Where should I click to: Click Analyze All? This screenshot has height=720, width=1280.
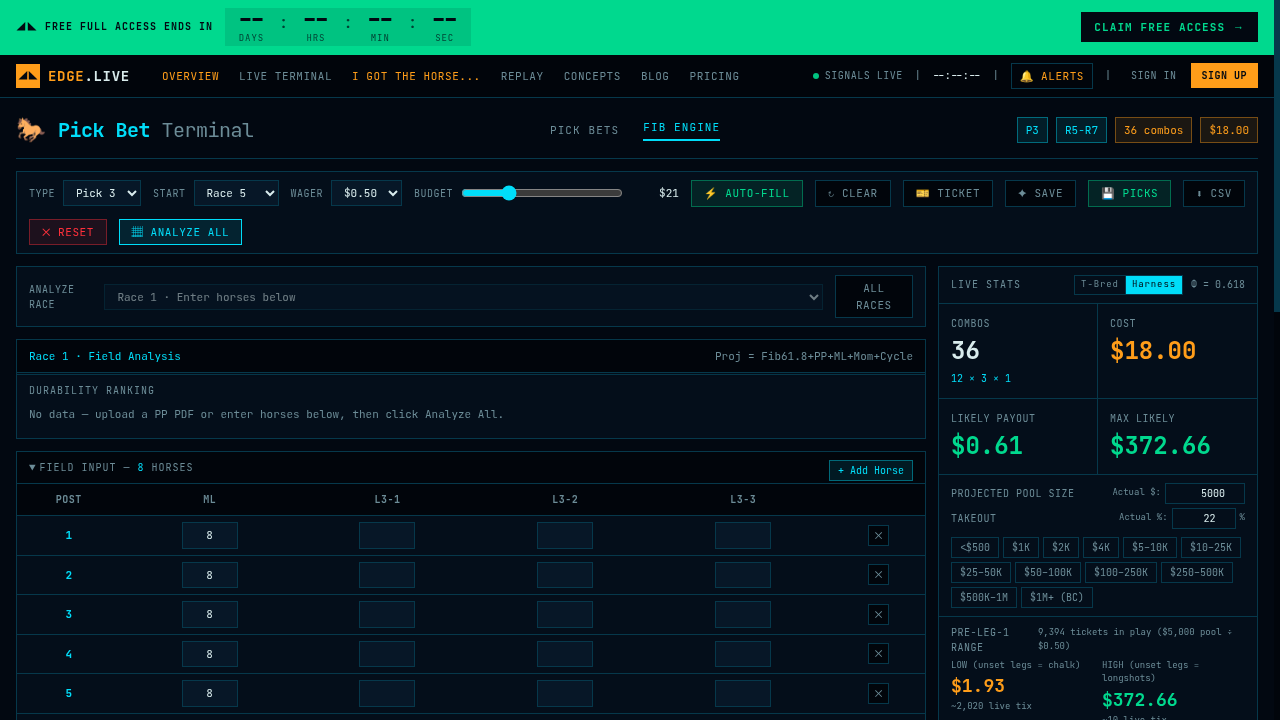180,232
